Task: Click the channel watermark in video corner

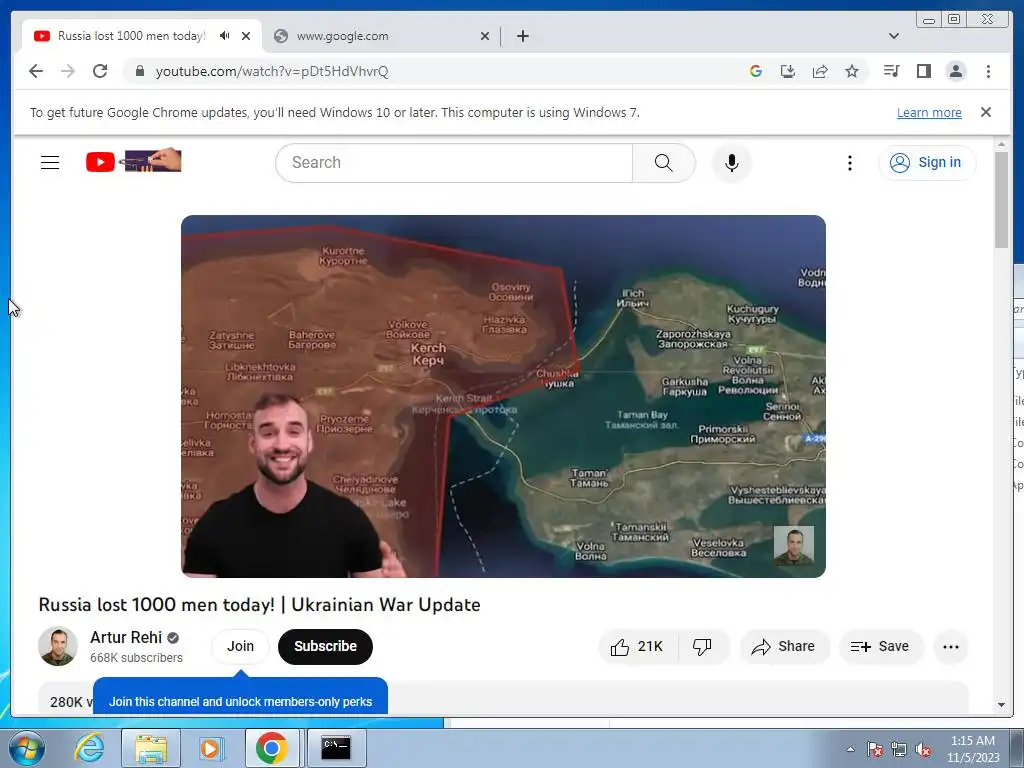Action: click(793, 546)
